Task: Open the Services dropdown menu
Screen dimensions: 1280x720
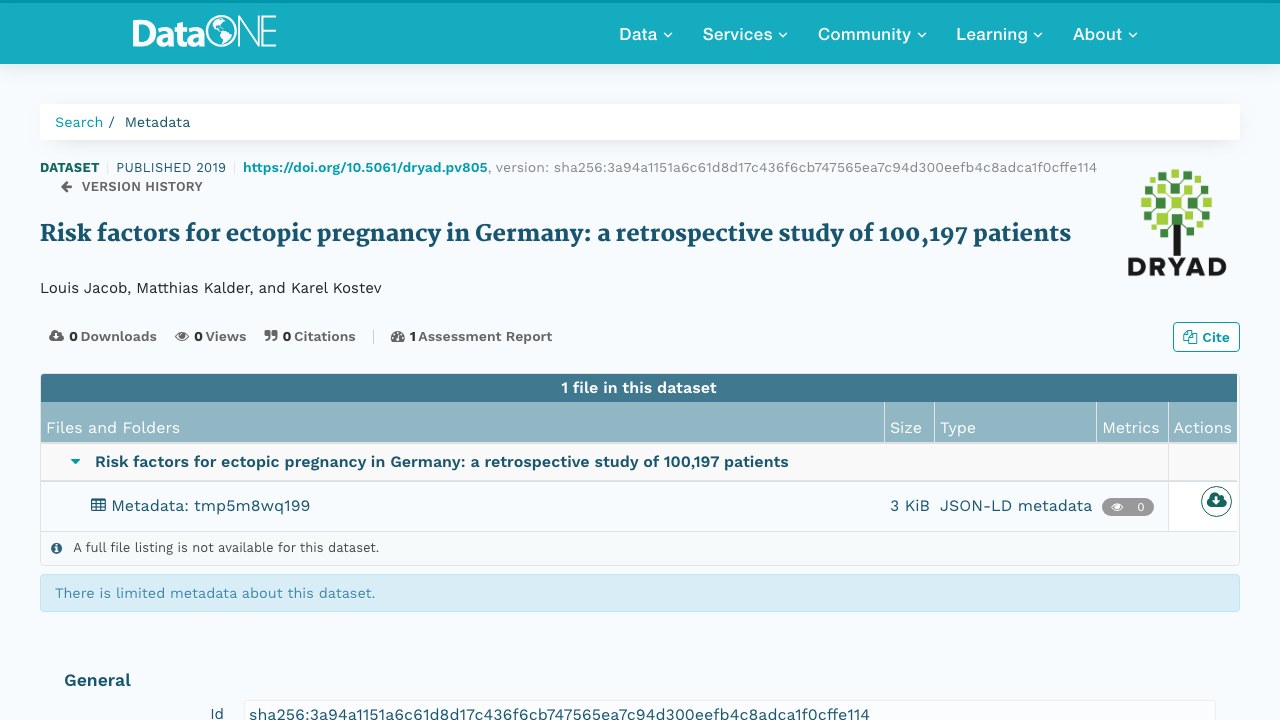Action: [745, 34]
